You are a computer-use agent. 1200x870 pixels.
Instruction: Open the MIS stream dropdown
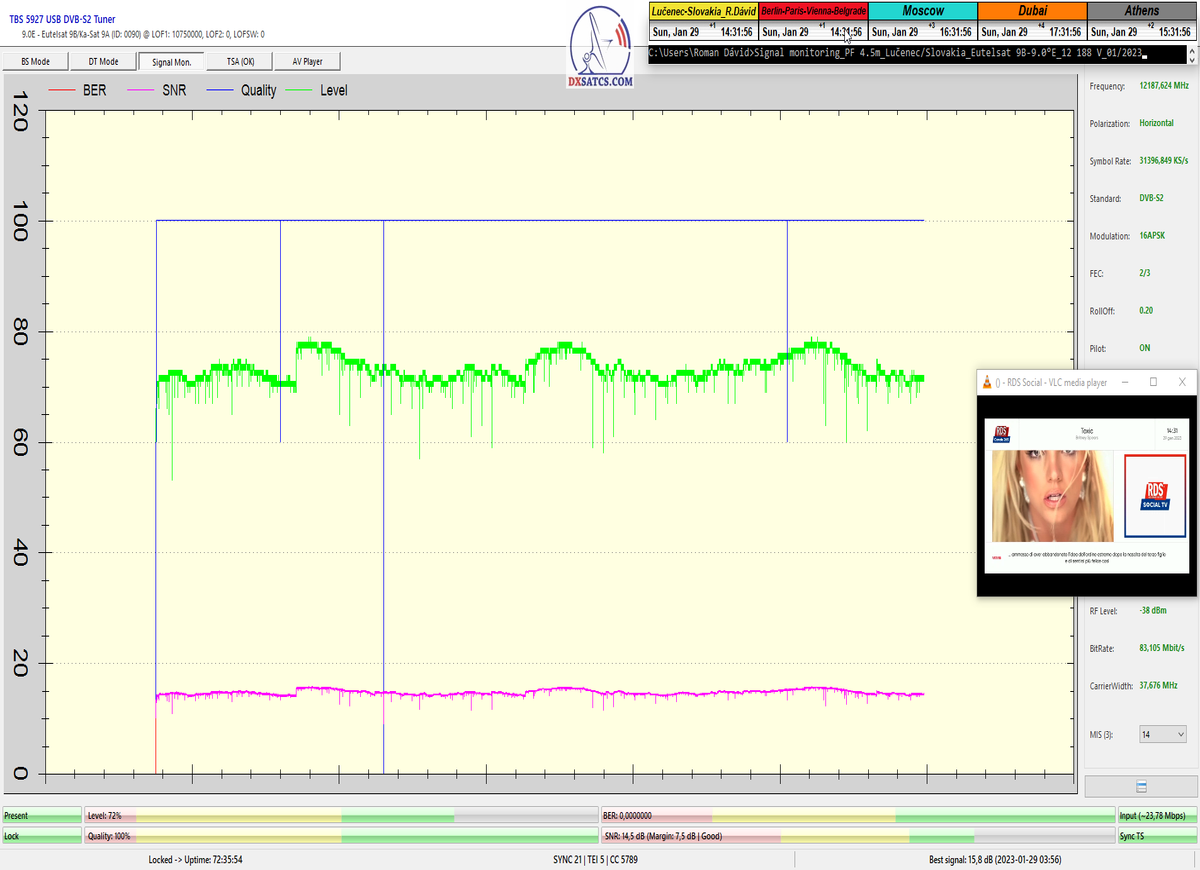[1162, 734]
